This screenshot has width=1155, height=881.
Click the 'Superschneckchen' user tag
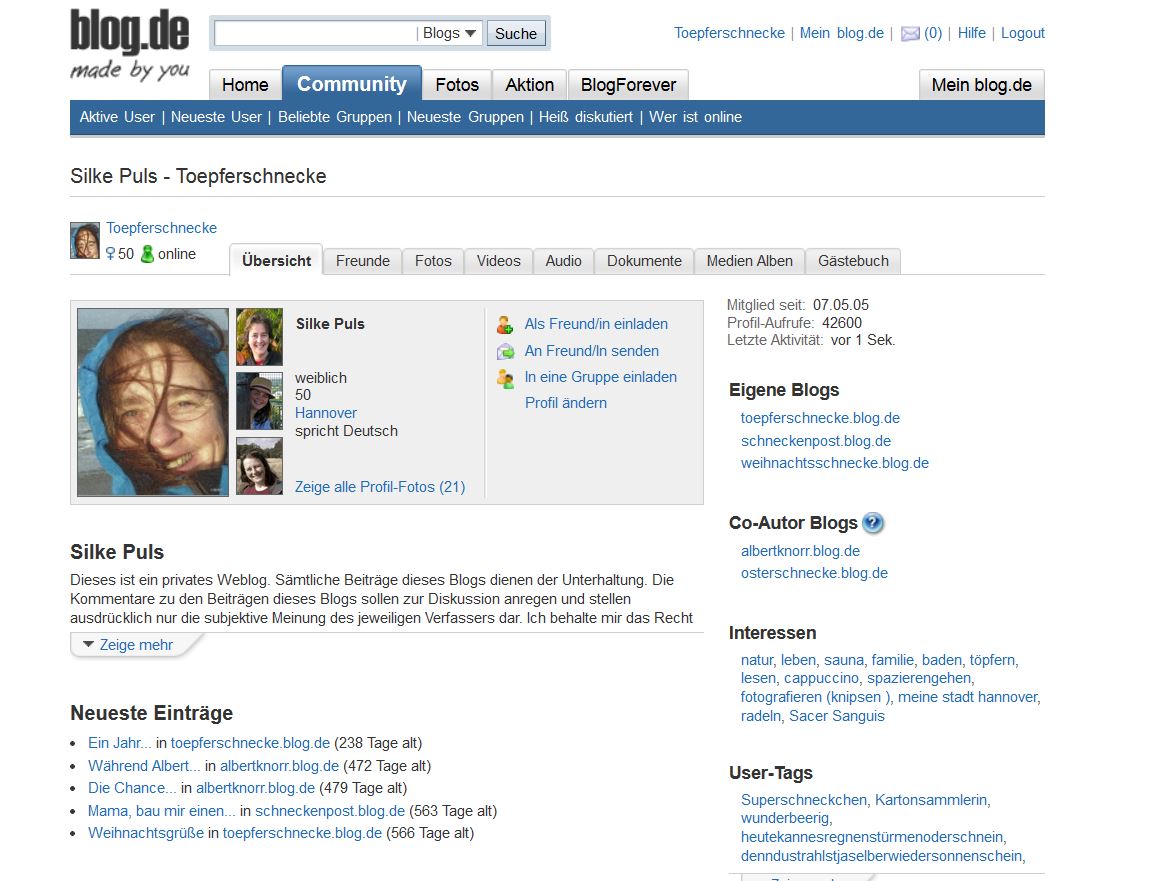coord(804,800)
